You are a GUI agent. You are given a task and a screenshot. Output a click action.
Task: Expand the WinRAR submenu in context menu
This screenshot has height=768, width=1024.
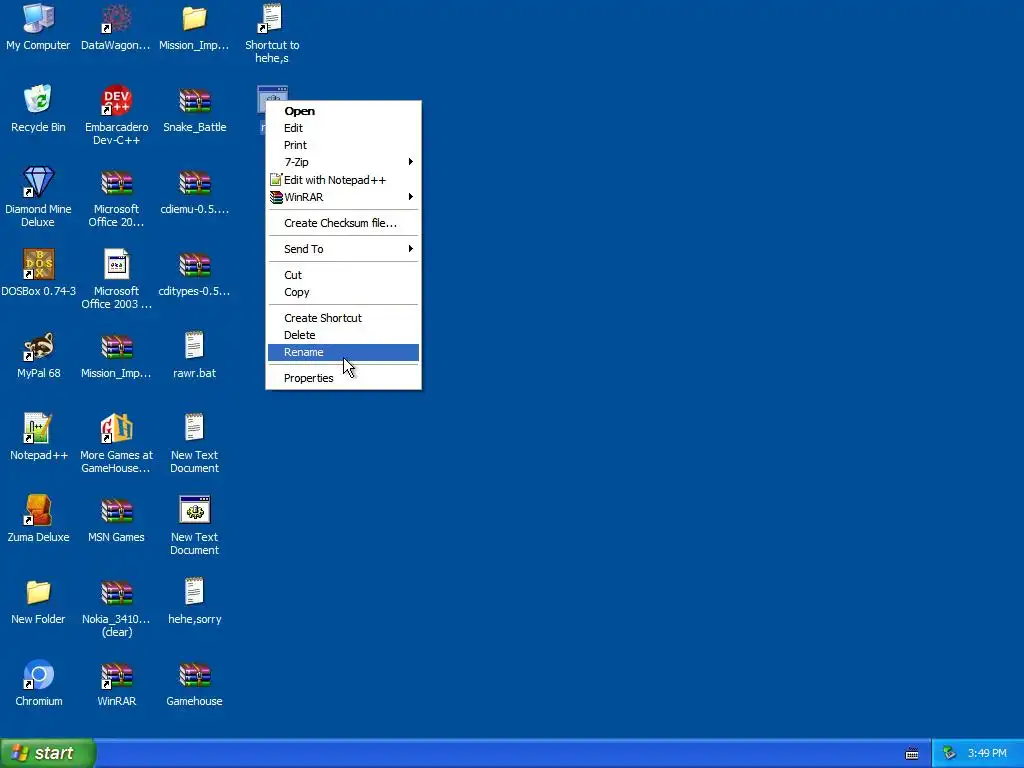[344, 197]
